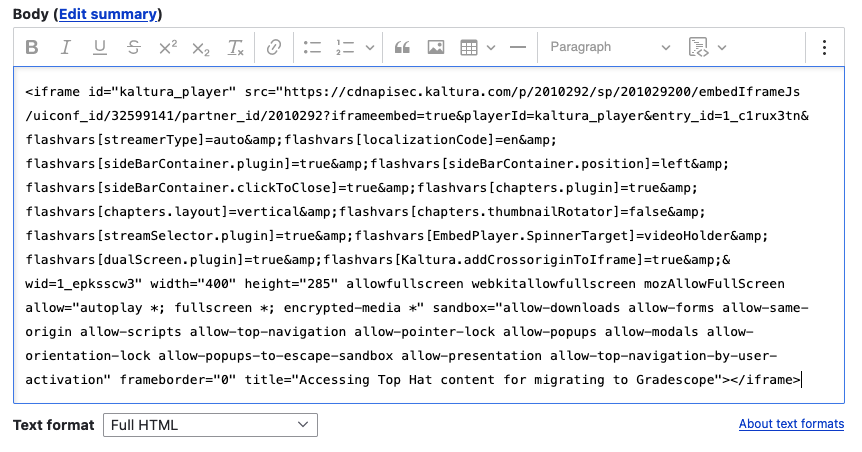Insert a link
The image size is (862, 452).
pos(274,47)
